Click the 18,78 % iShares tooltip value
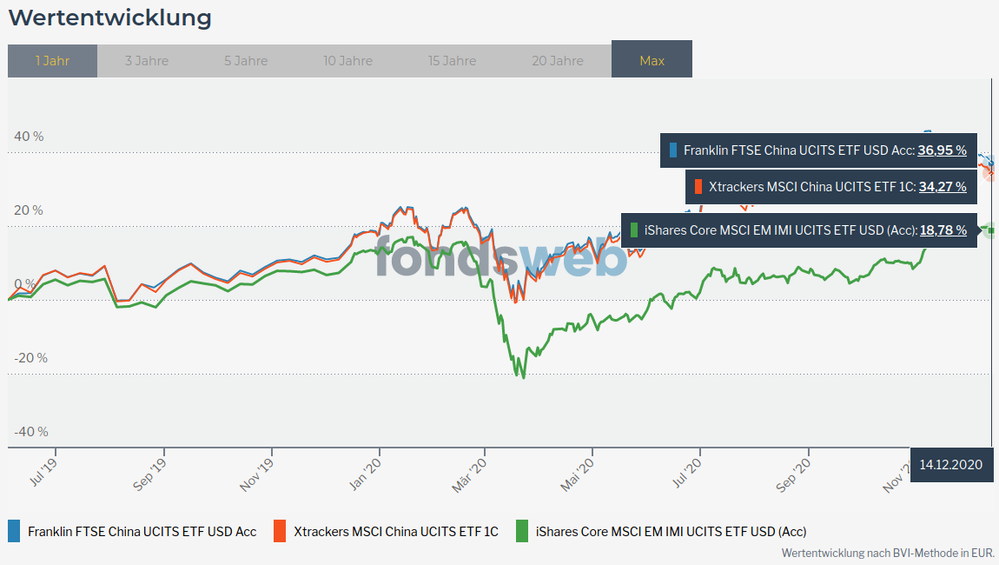Screen dimensions: 999x565 pyautogui.click(x=942, y=230)
